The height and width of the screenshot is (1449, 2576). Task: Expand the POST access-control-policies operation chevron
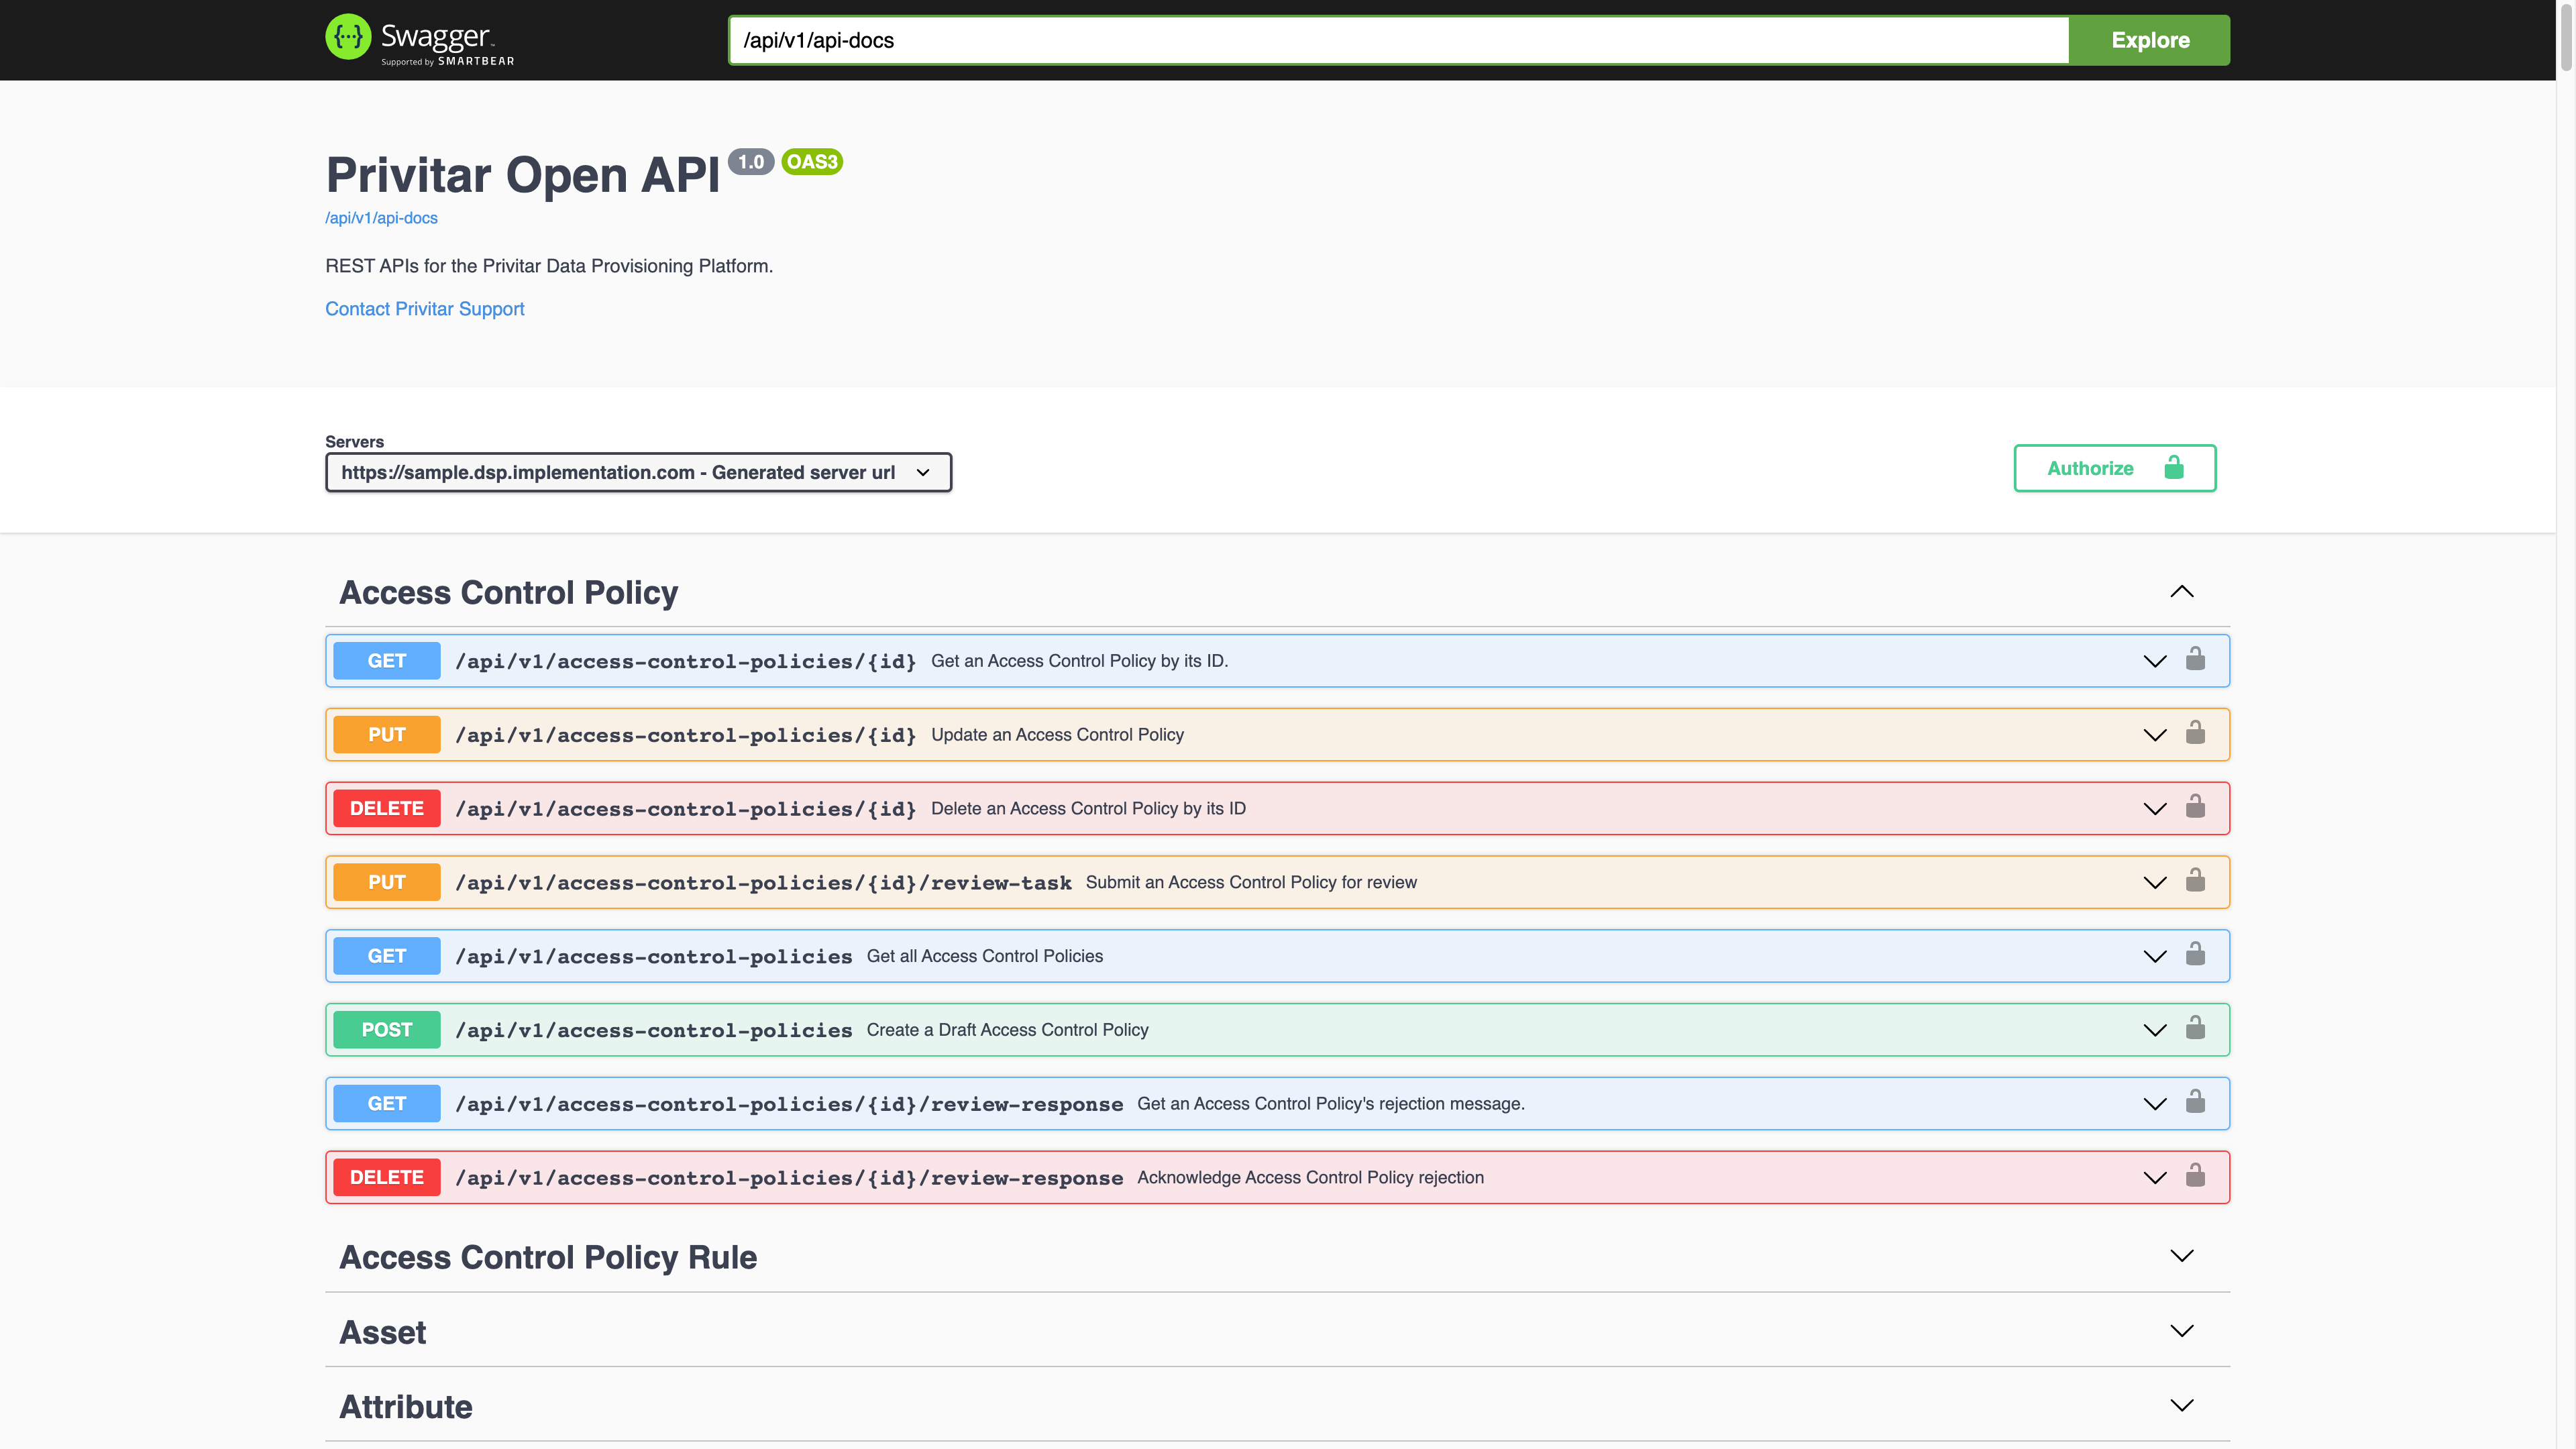[2155, 1030]
